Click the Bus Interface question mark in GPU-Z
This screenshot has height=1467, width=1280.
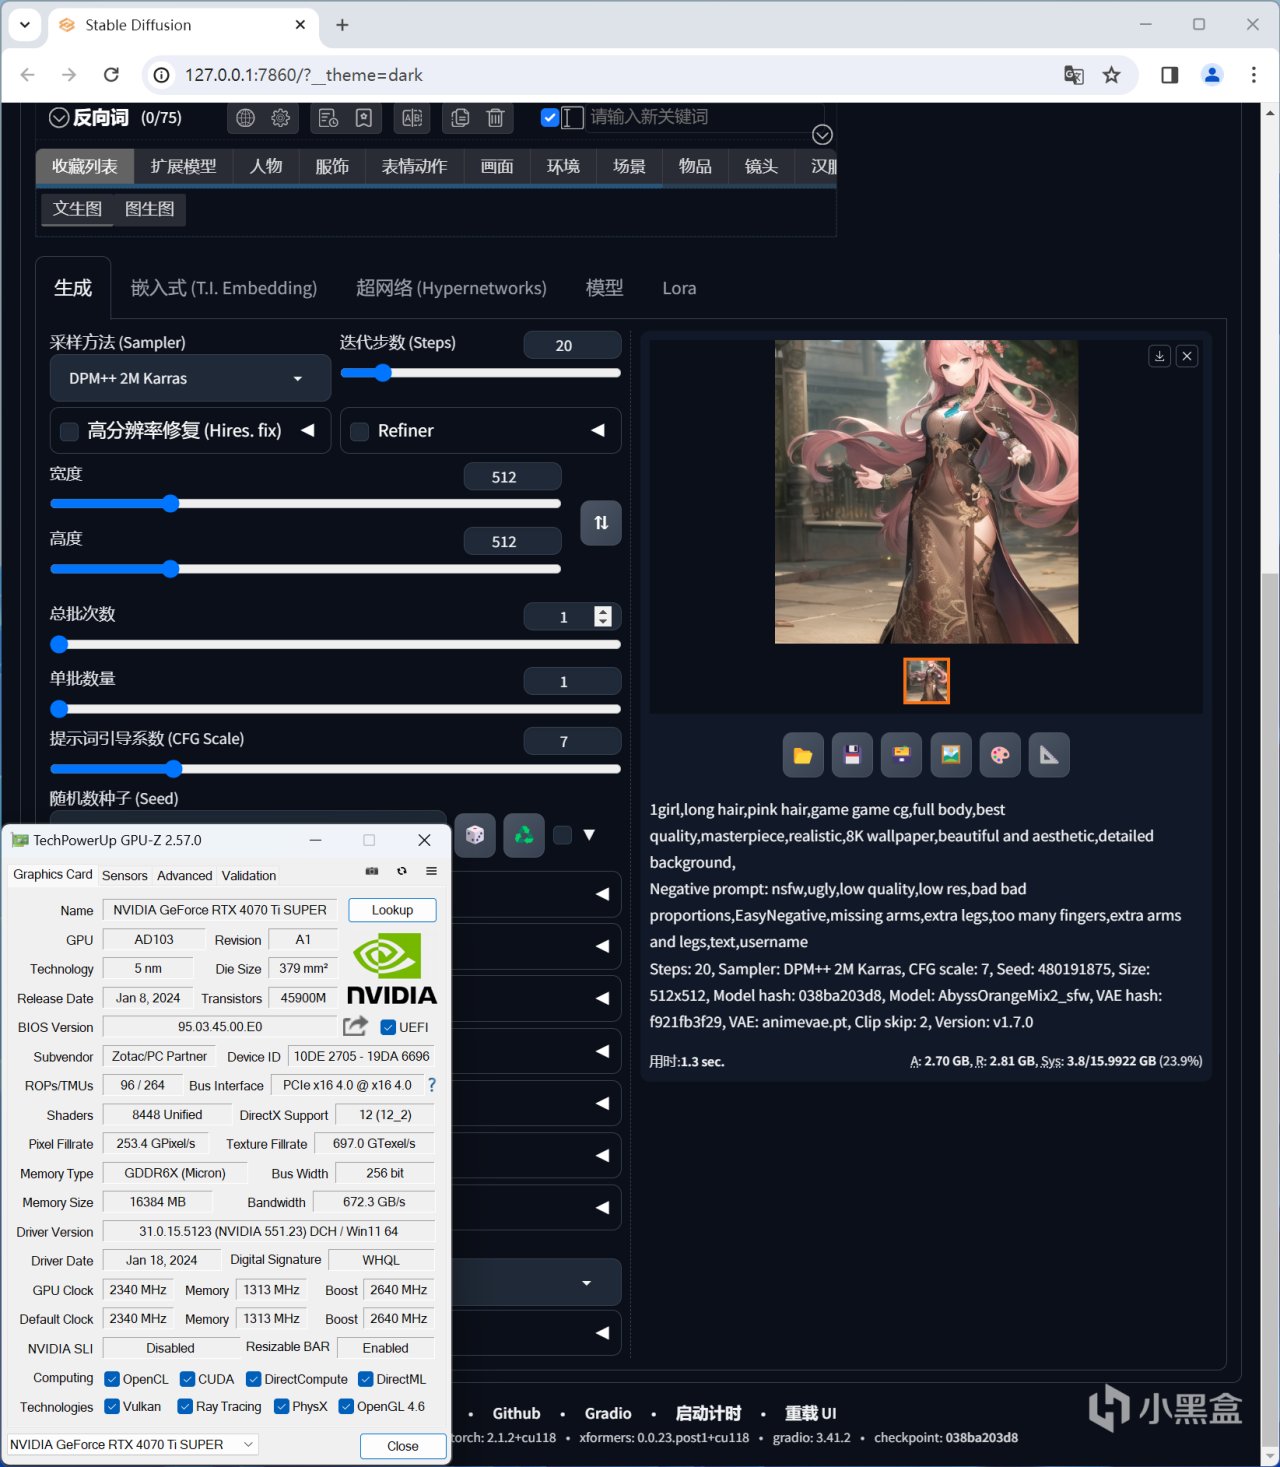tap(432, 1085)
